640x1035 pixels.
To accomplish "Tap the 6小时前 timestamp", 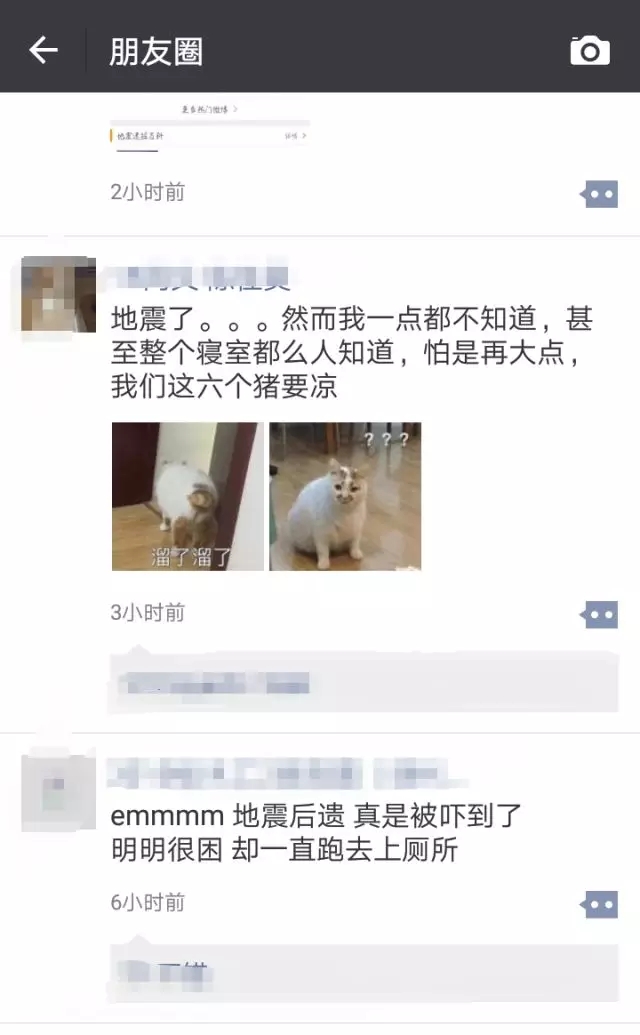I will (148, 902).
